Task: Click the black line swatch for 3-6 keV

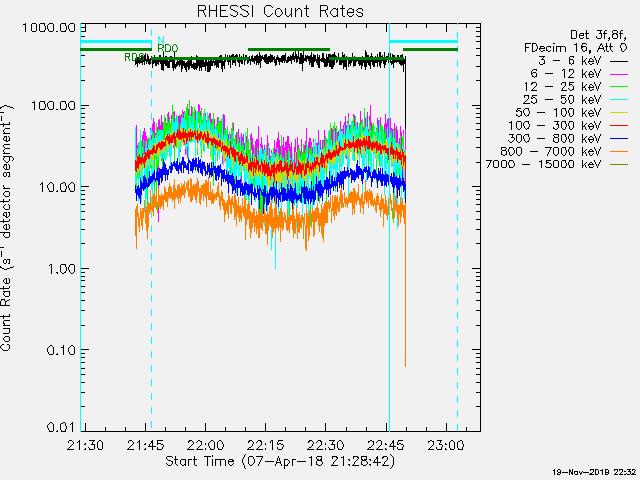Action: 619,61
